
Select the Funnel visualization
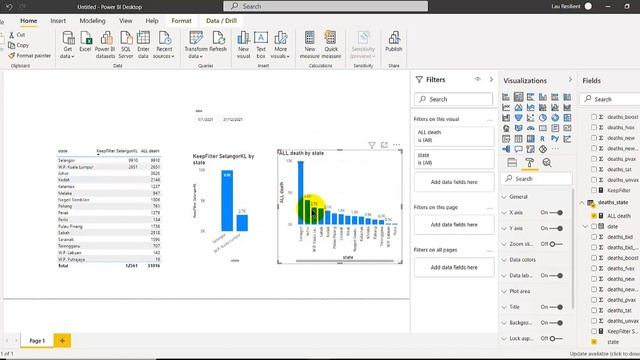point(518,118)
